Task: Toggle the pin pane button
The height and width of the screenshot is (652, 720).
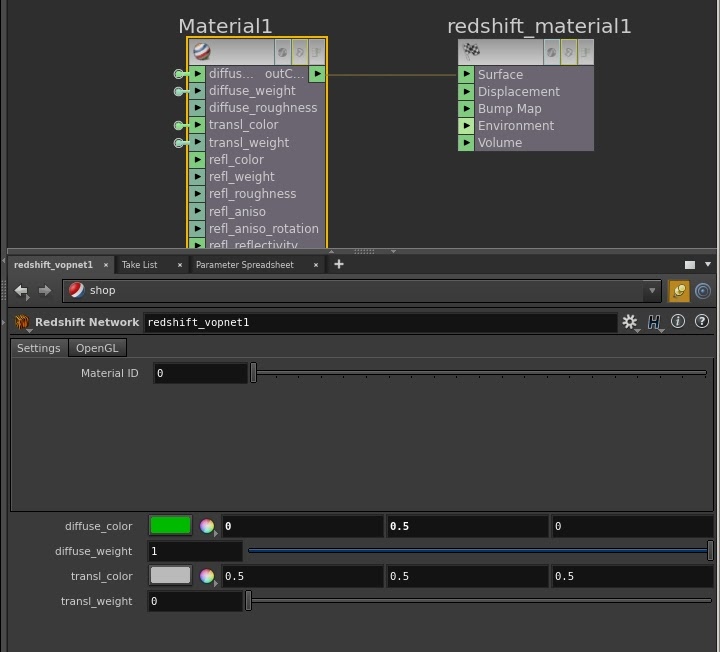Action: tap(679, 291)
